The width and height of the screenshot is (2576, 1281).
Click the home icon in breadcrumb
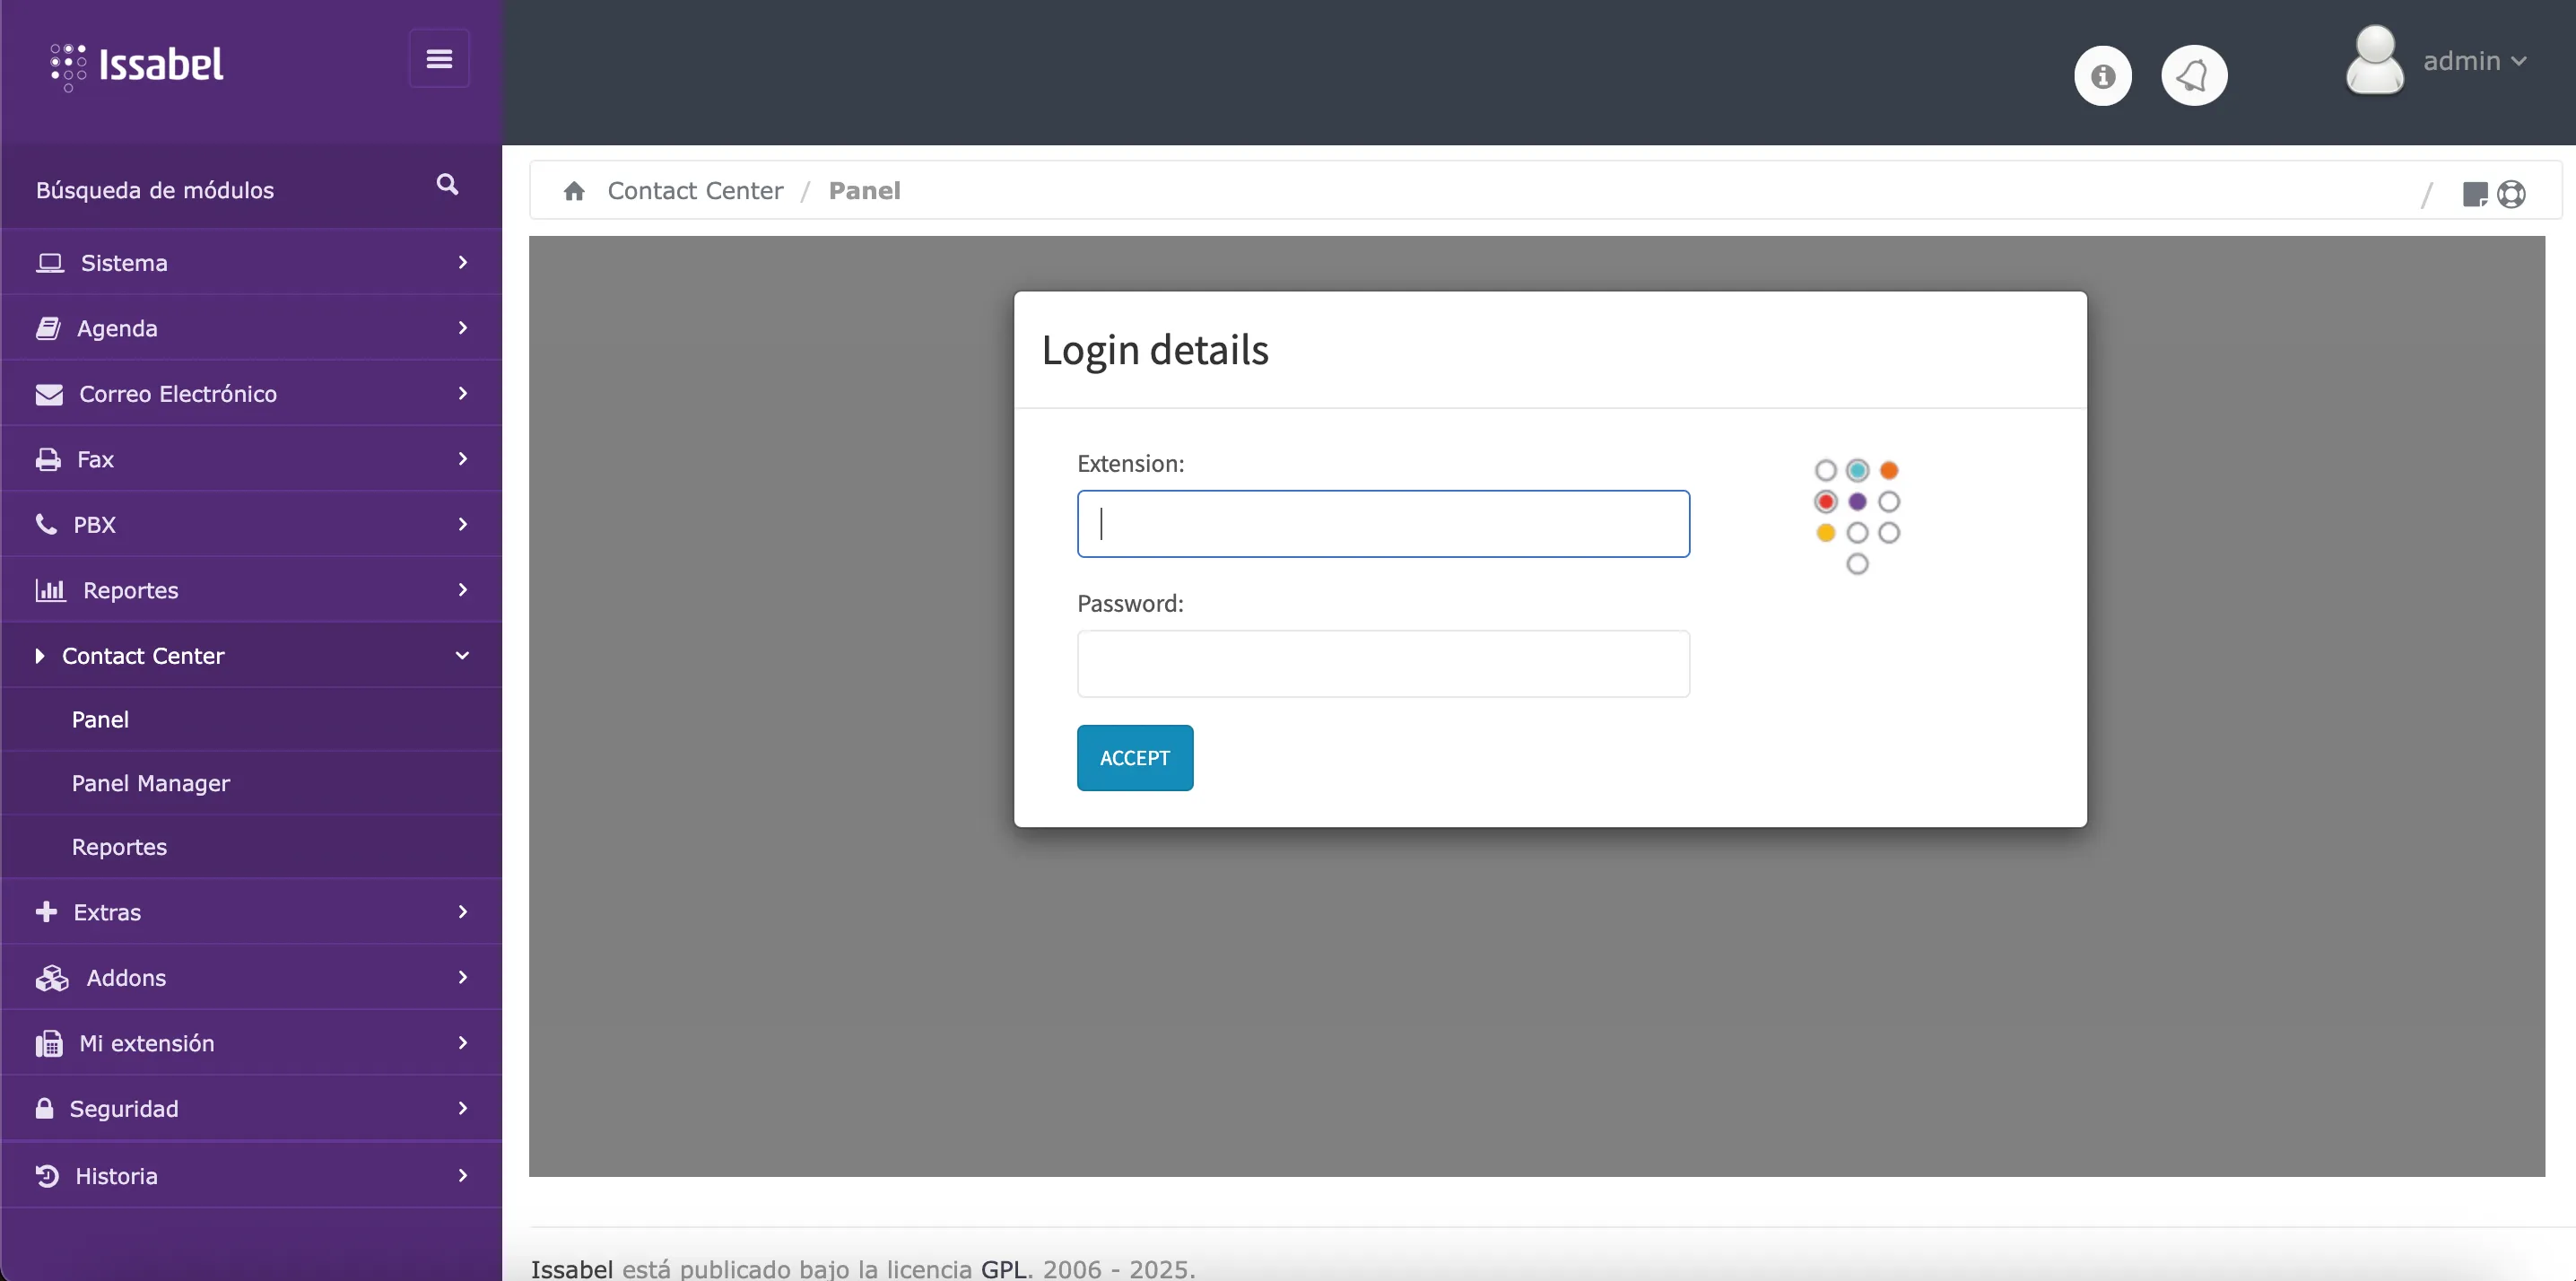tap(574, 191)
